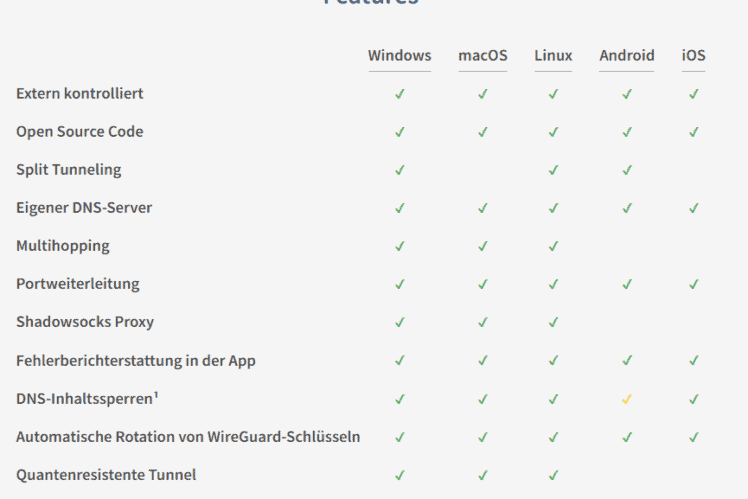Viewport: 748px width, 499px height.
Task: Click yellow checkmark for DNS-Inhaltssperren on Android
Action: [627, 399]
